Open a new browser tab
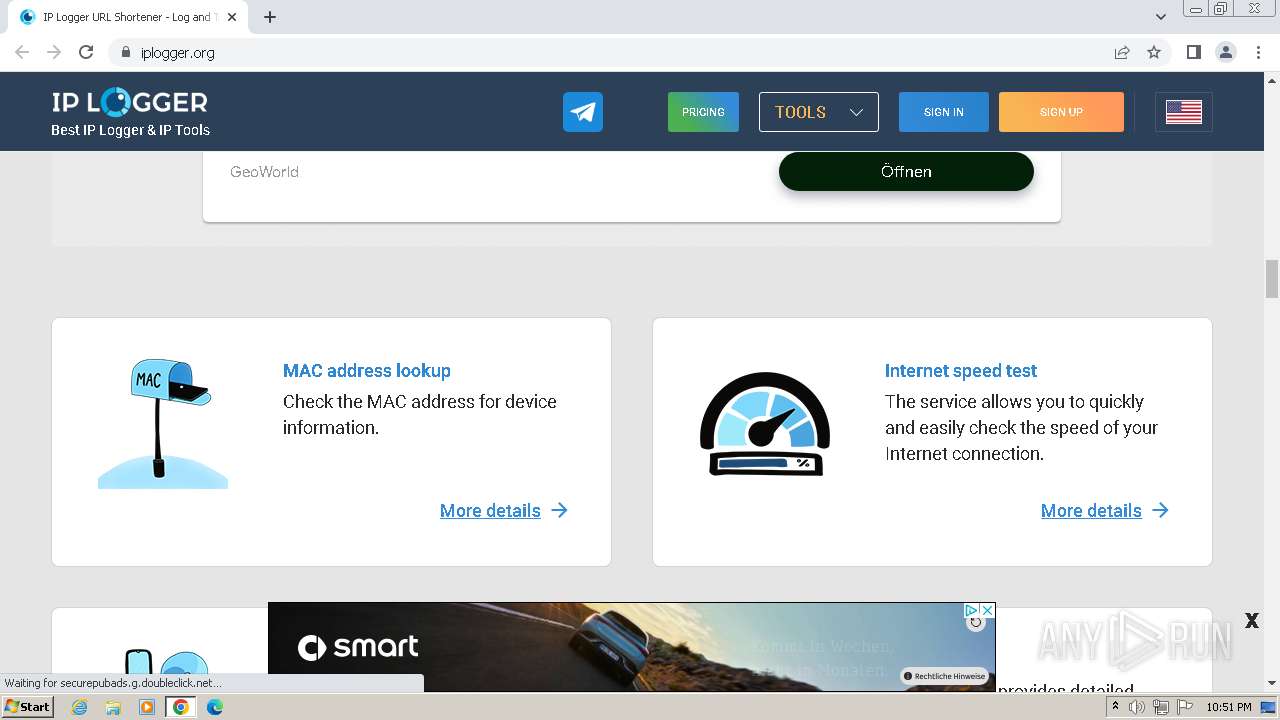The image size is (1280, 720). [270, 17]
